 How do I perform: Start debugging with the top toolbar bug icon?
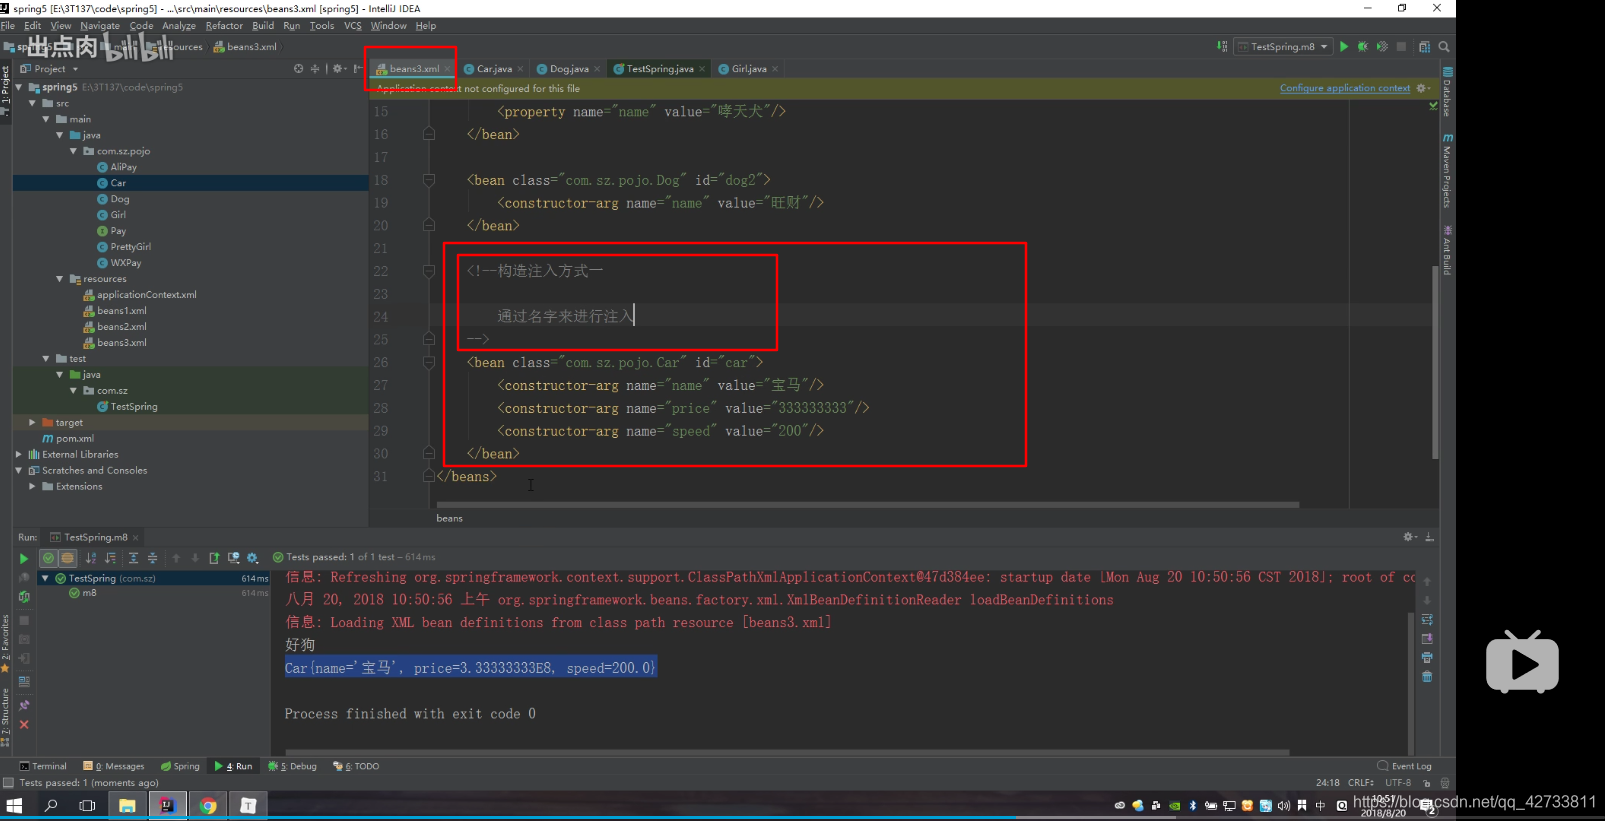(1362, 47)
